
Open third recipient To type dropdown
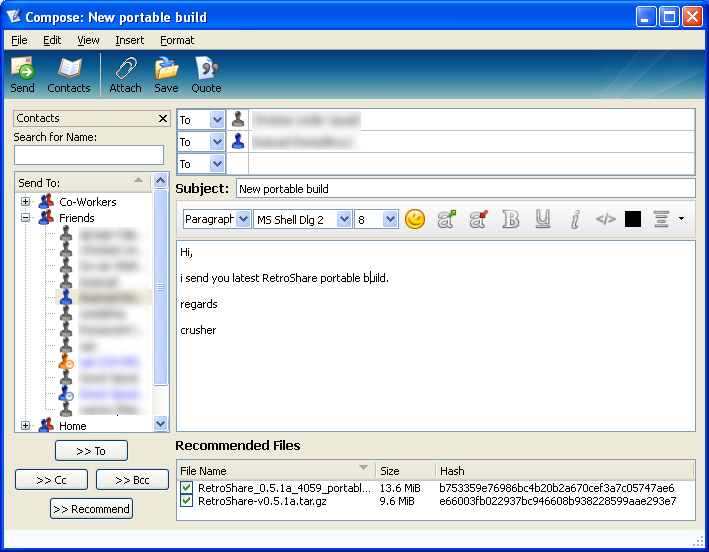[x=217, y=164]
